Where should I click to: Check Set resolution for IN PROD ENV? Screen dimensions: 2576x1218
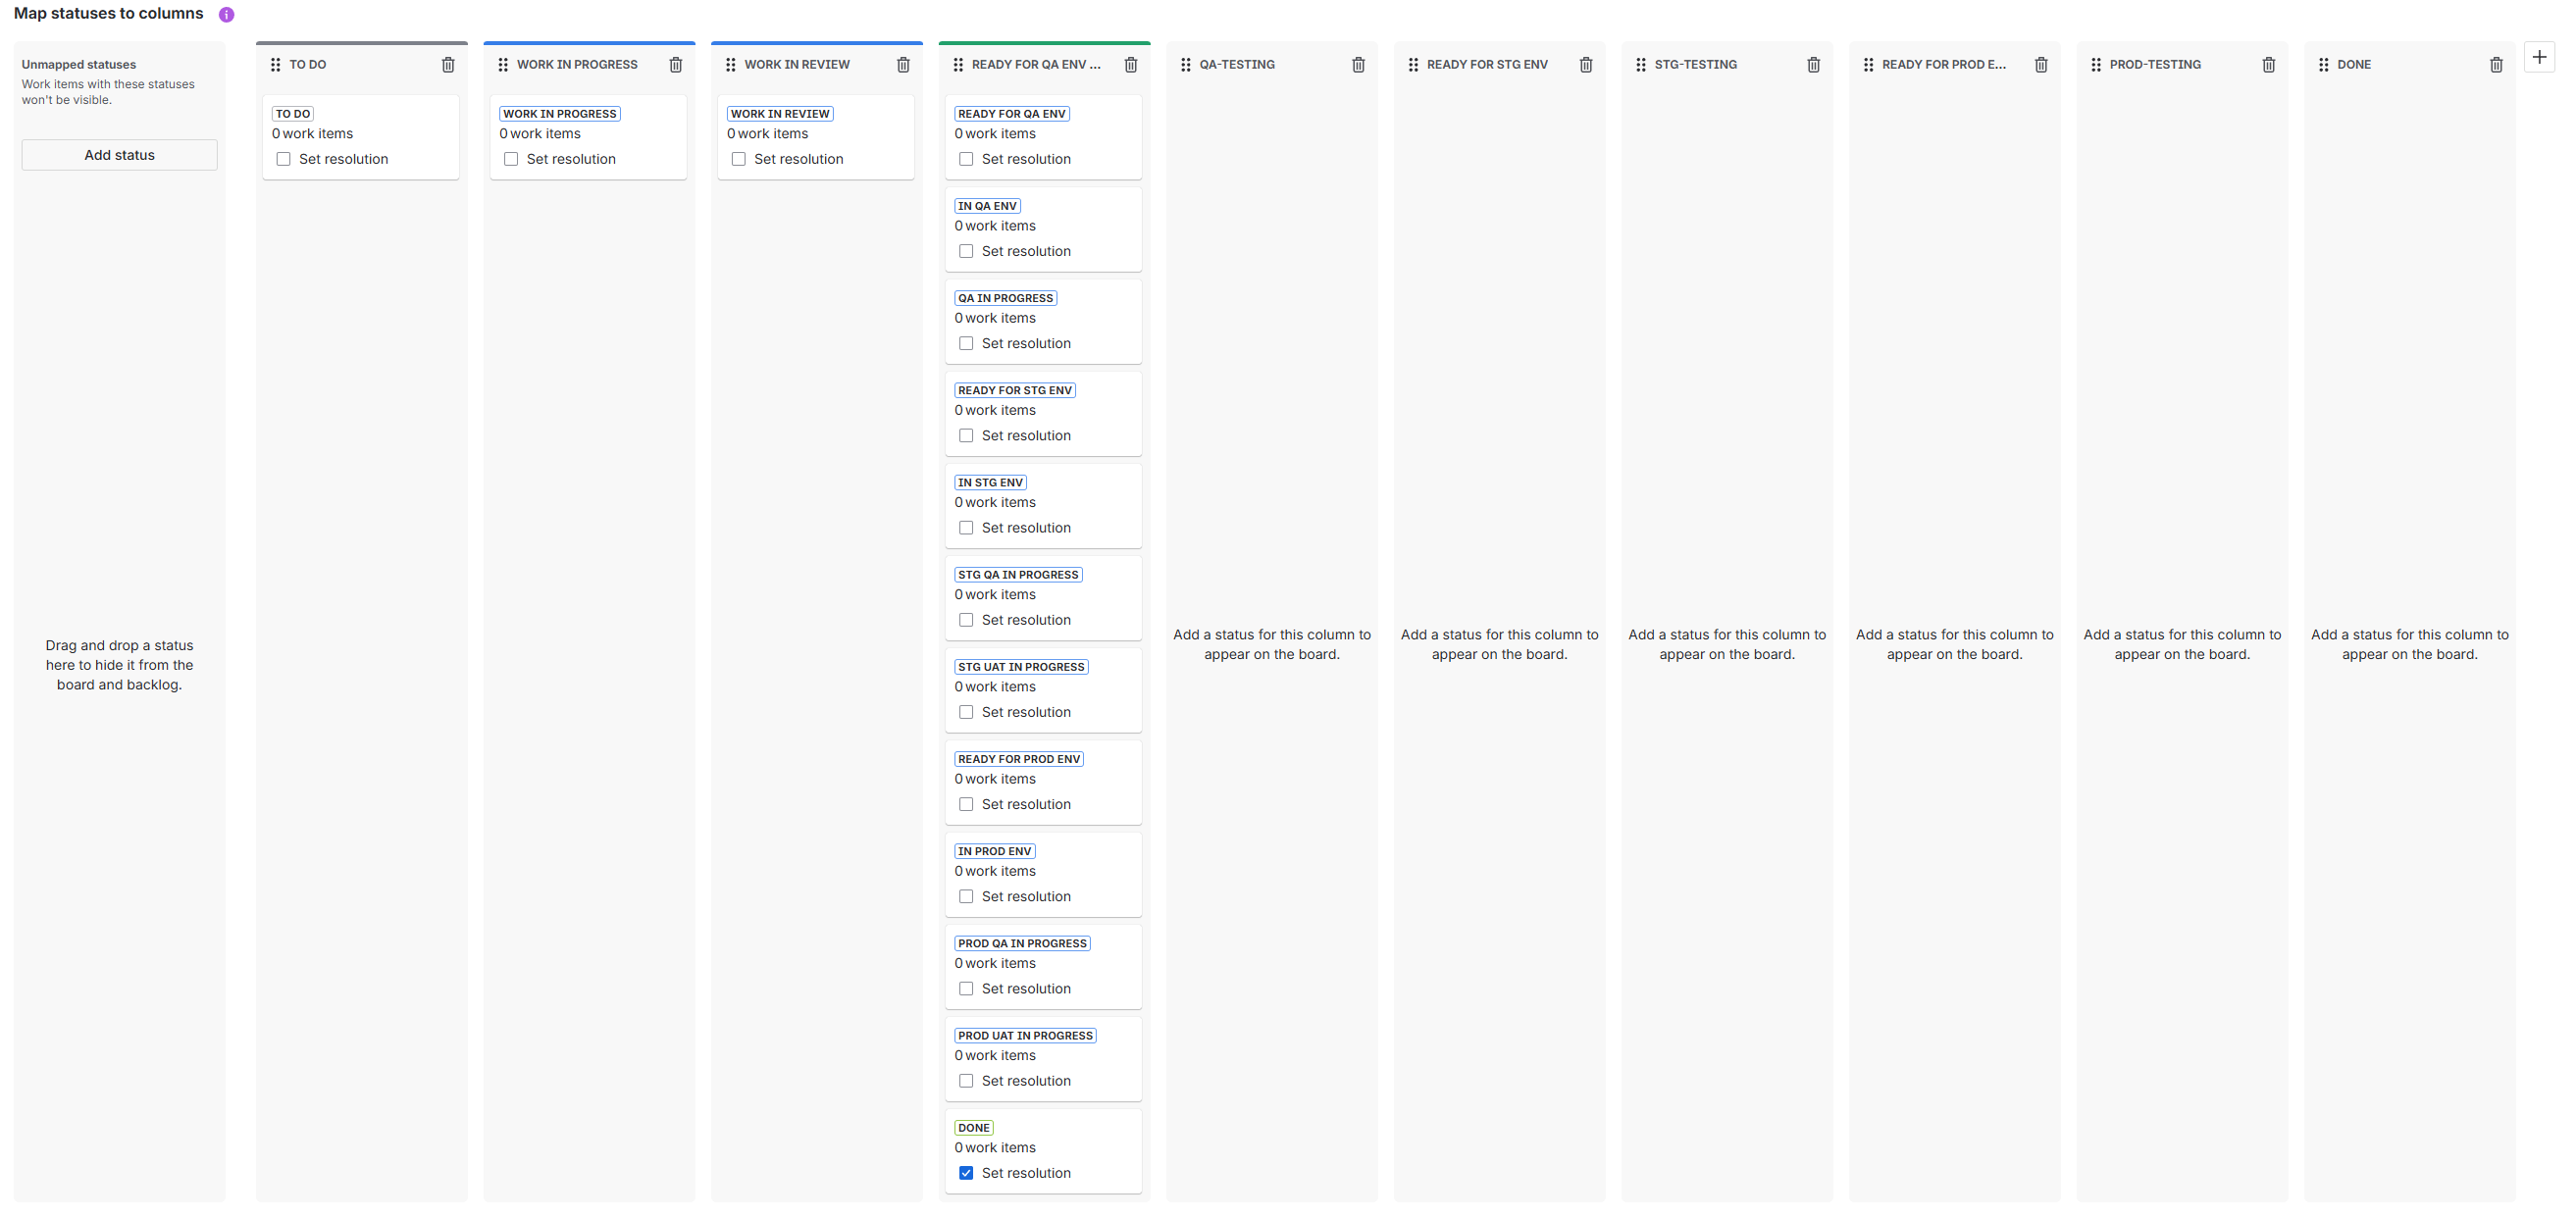click(966, 897)
